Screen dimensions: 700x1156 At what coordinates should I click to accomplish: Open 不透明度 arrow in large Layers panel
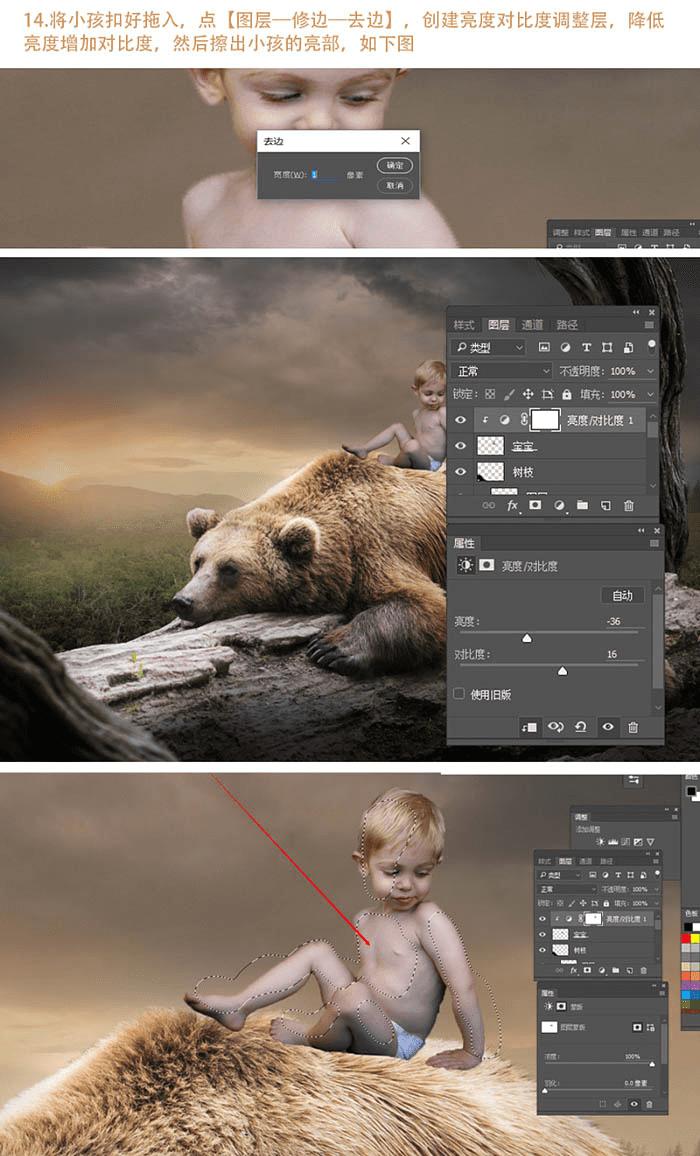[650, 372]
